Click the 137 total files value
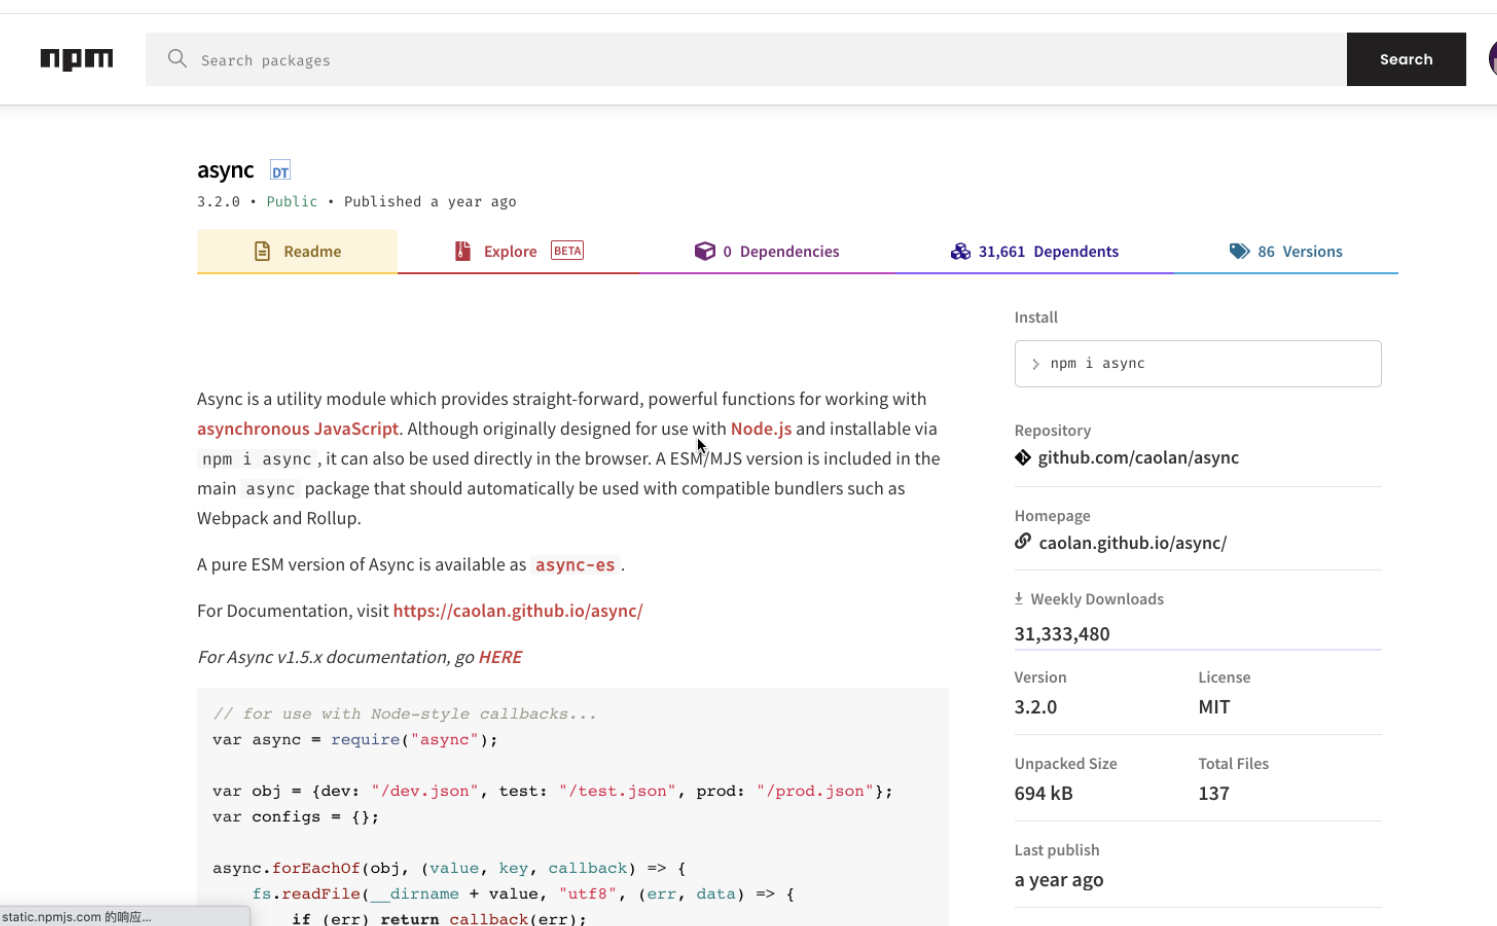Screen dimensions: 1497x926 pyautogui.click(x=1214, y=793)
